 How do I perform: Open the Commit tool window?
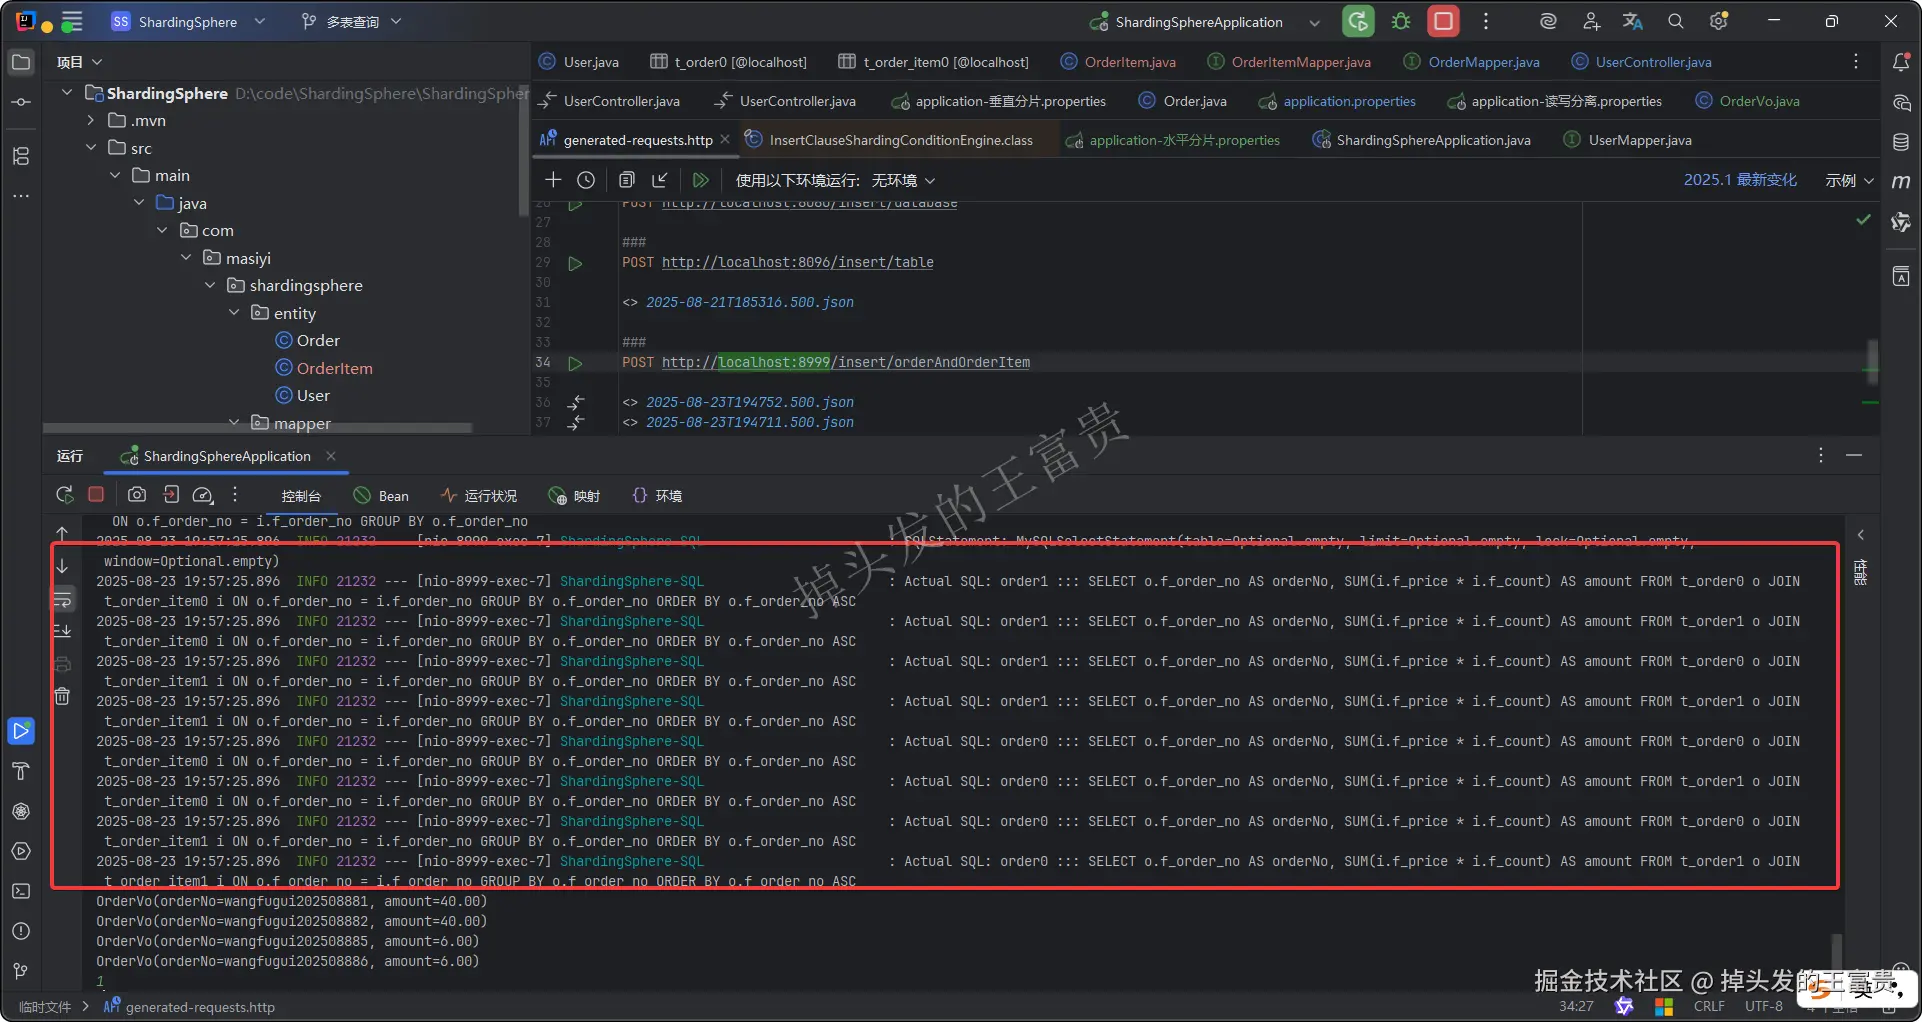tap(21, 102)
